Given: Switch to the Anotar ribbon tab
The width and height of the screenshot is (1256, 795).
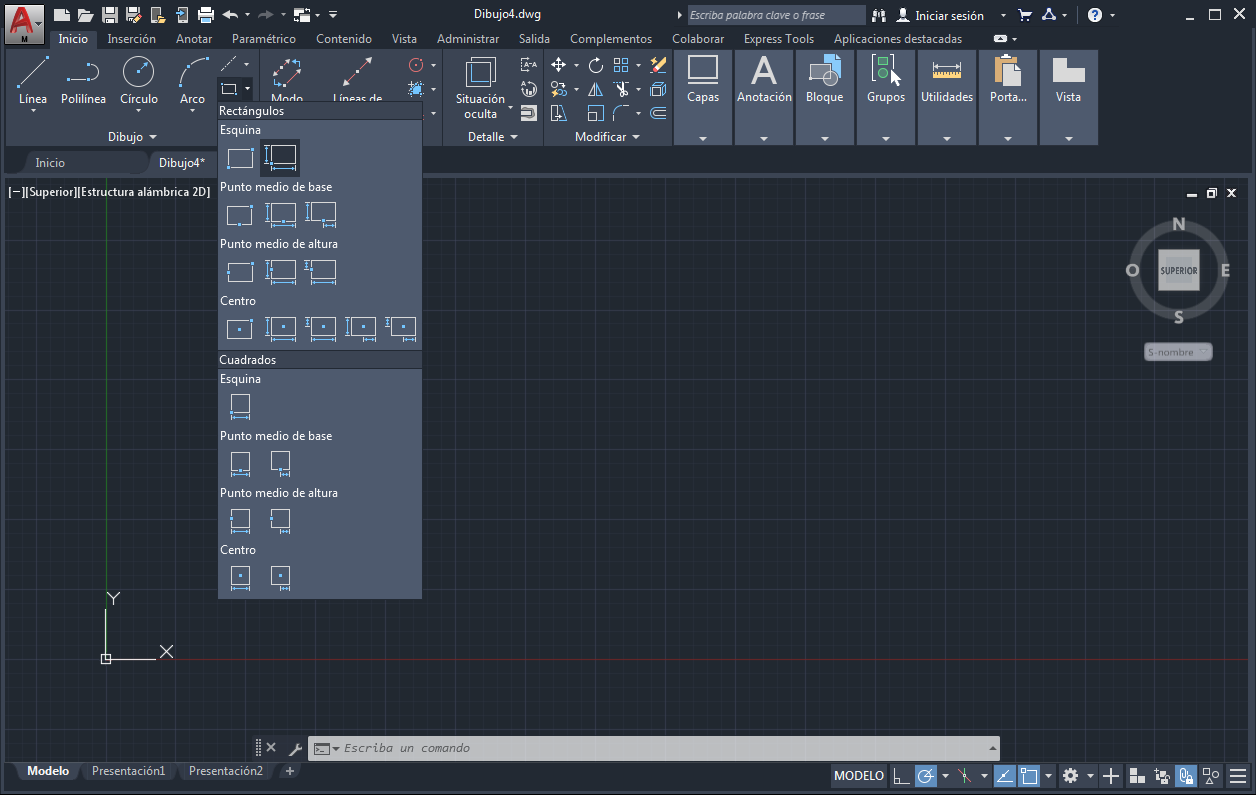Looking at the screenshot, I should coord(194,39).
